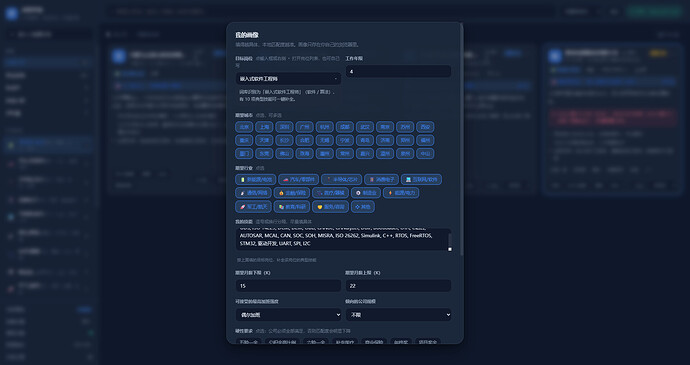Toggle the 苏州 city chip
The width and height of the screenshot is (690, 365).
click(405, 127)
